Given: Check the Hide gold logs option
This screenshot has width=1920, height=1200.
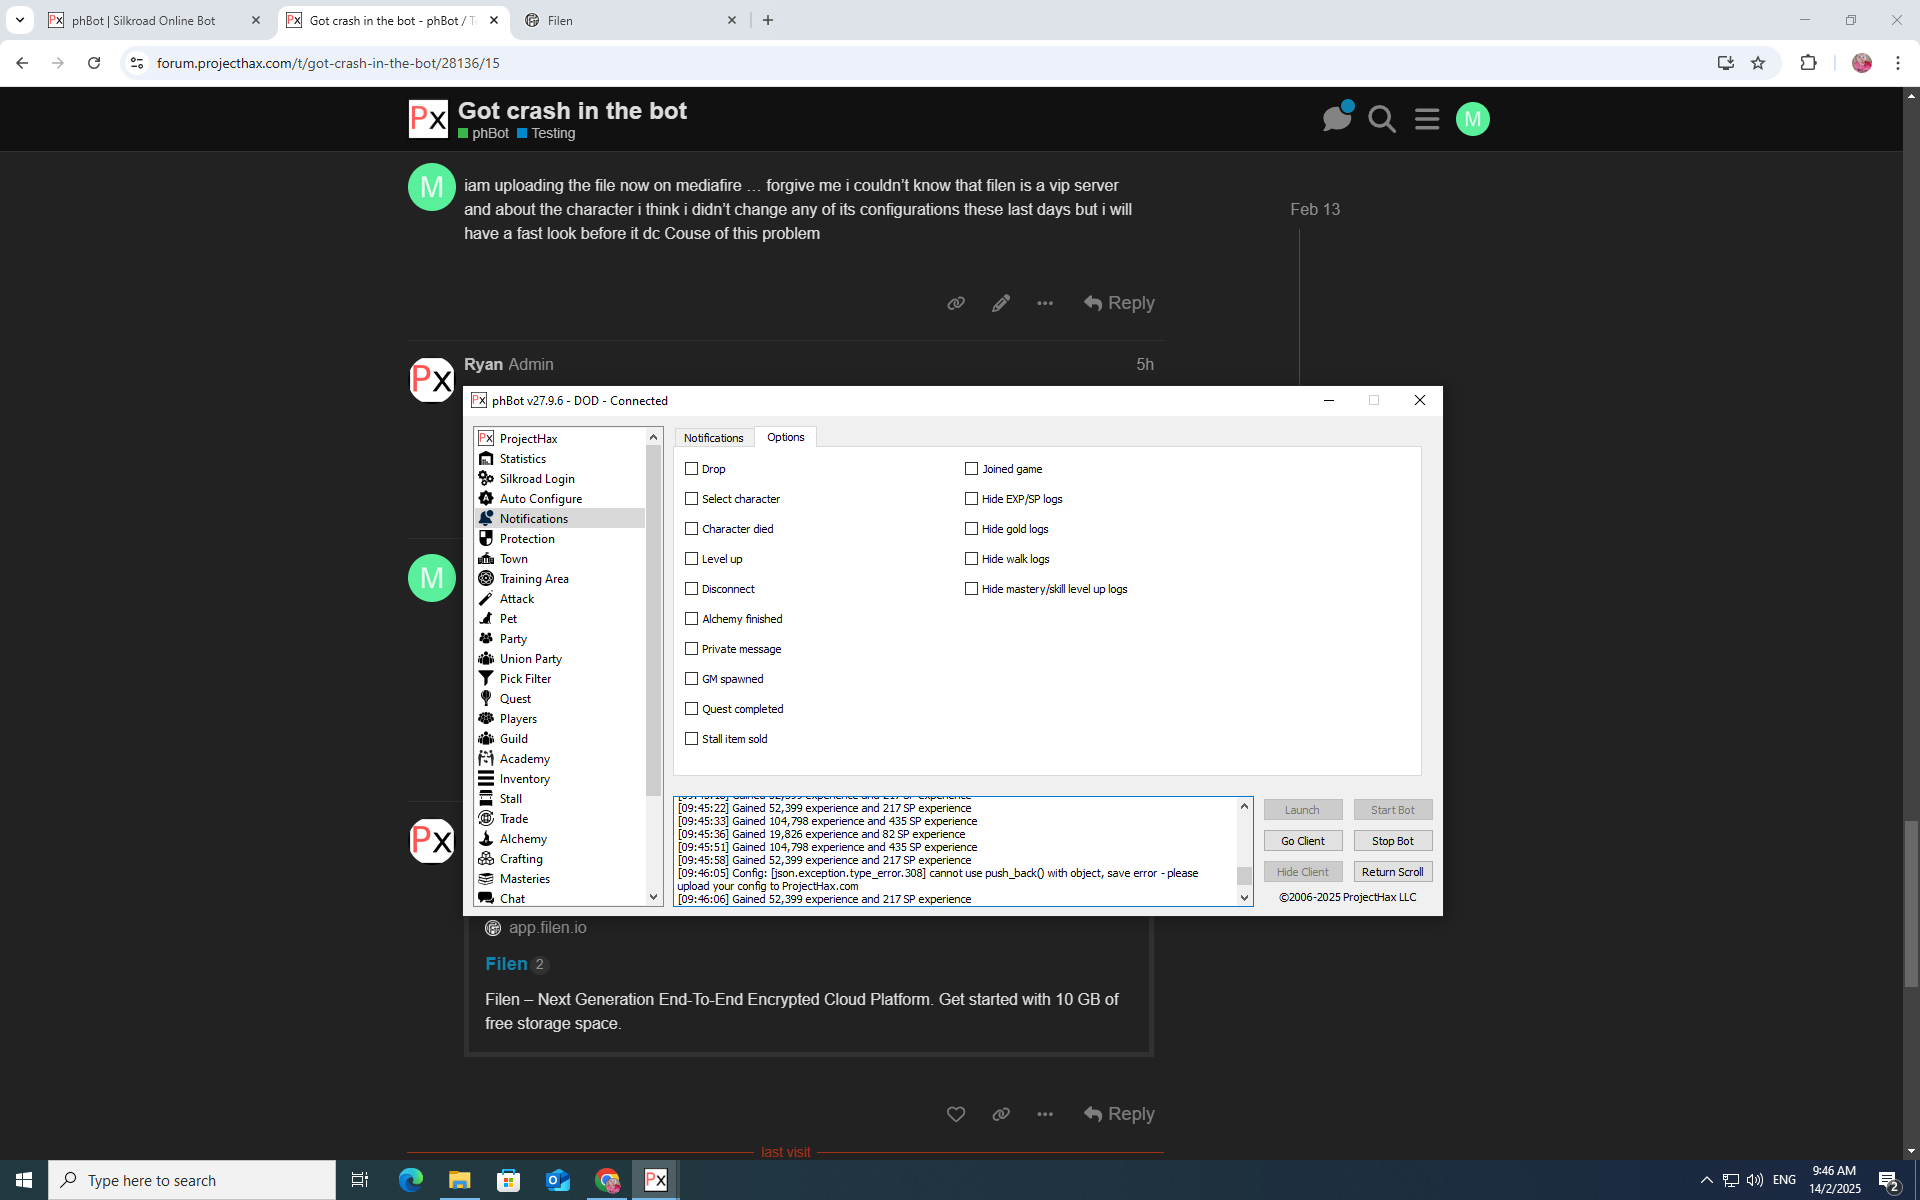Looking at the screenshot, I should 971,528.
